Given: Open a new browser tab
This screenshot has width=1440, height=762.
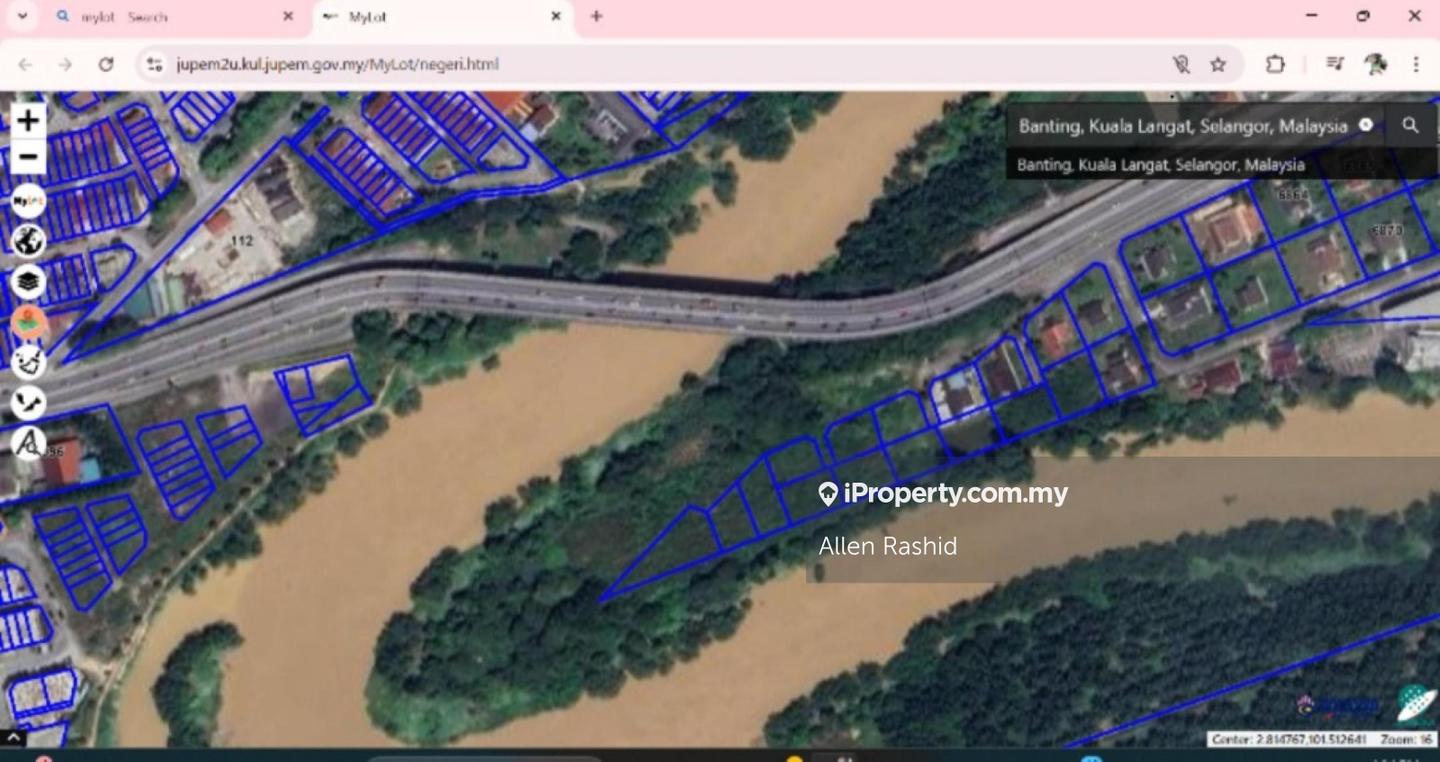Looking at the screenshot, I should coord(596,16).
